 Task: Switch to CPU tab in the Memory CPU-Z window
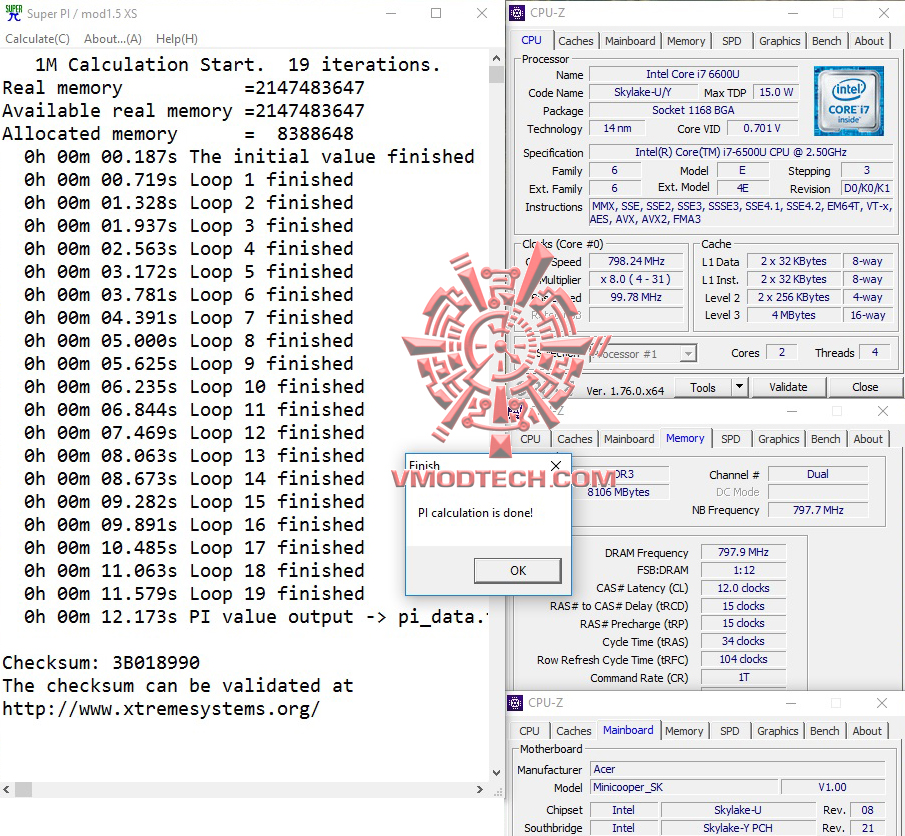pyautogui.click(x=530, y=439)
